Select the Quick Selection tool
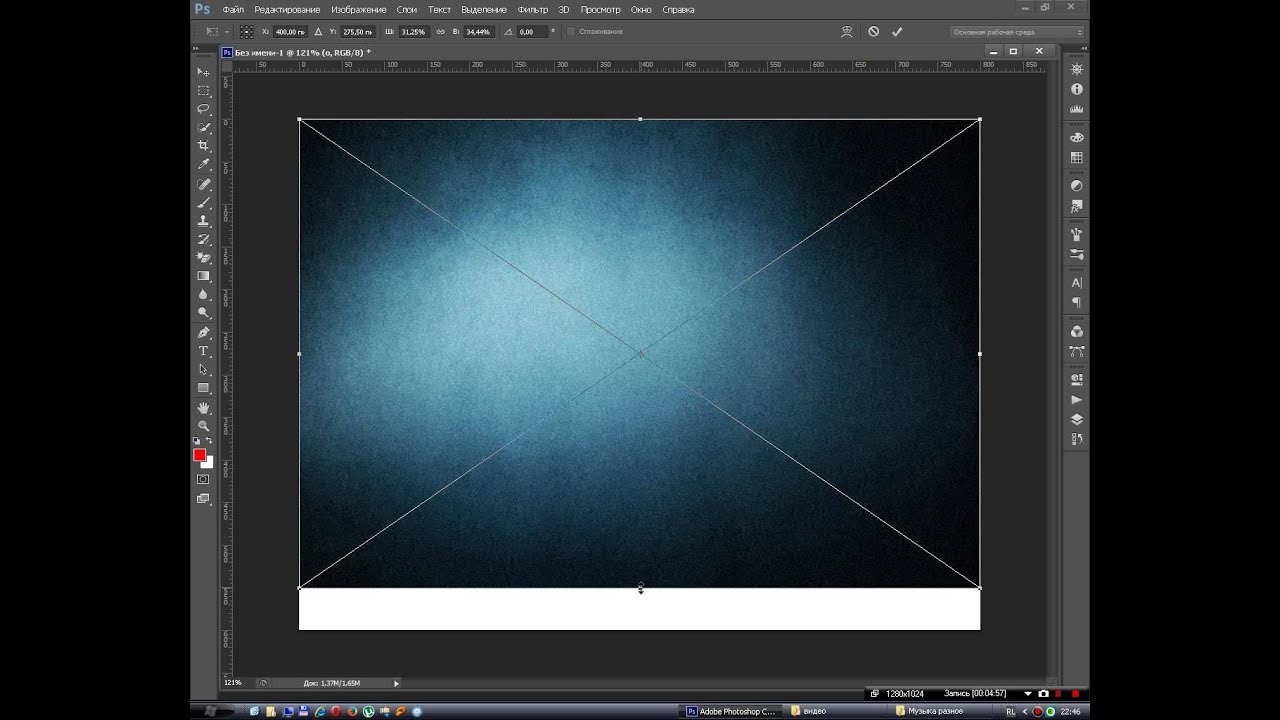 click(x=204, y=128)
